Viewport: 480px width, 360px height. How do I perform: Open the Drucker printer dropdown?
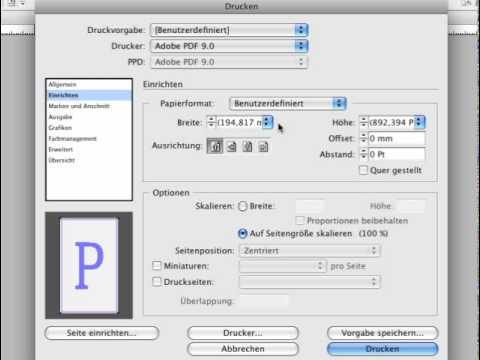click(229, 46)
